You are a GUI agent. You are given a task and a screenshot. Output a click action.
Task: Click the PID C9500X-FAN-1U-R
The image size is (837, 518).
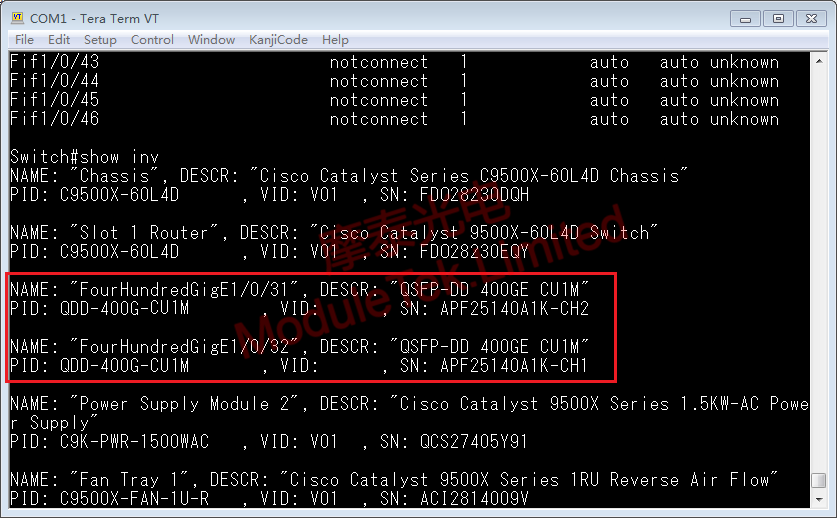coord(134,499)
